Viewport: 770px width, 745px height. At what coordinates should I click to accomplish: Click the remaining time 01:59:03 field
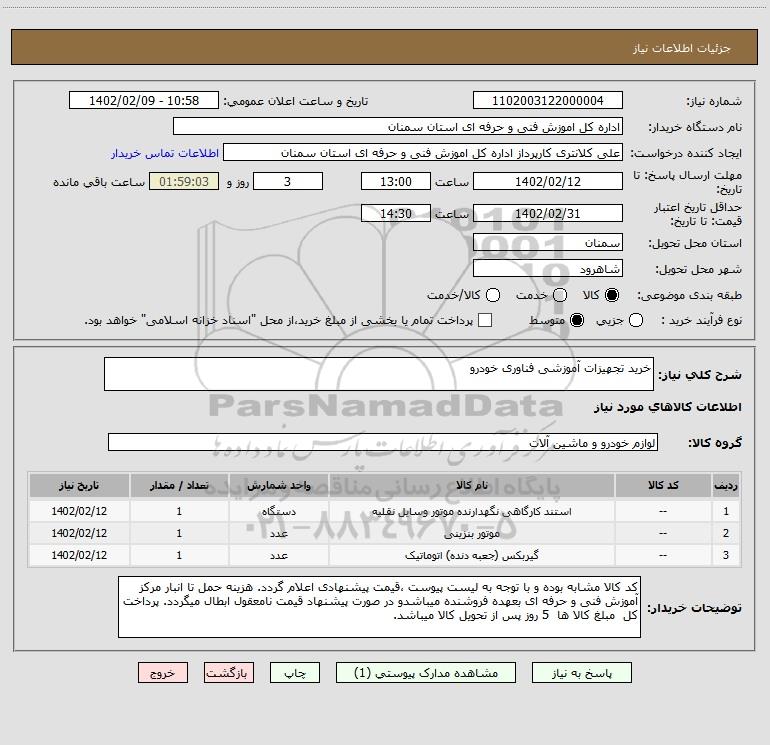pyautogui.click(x=184, y=181)
